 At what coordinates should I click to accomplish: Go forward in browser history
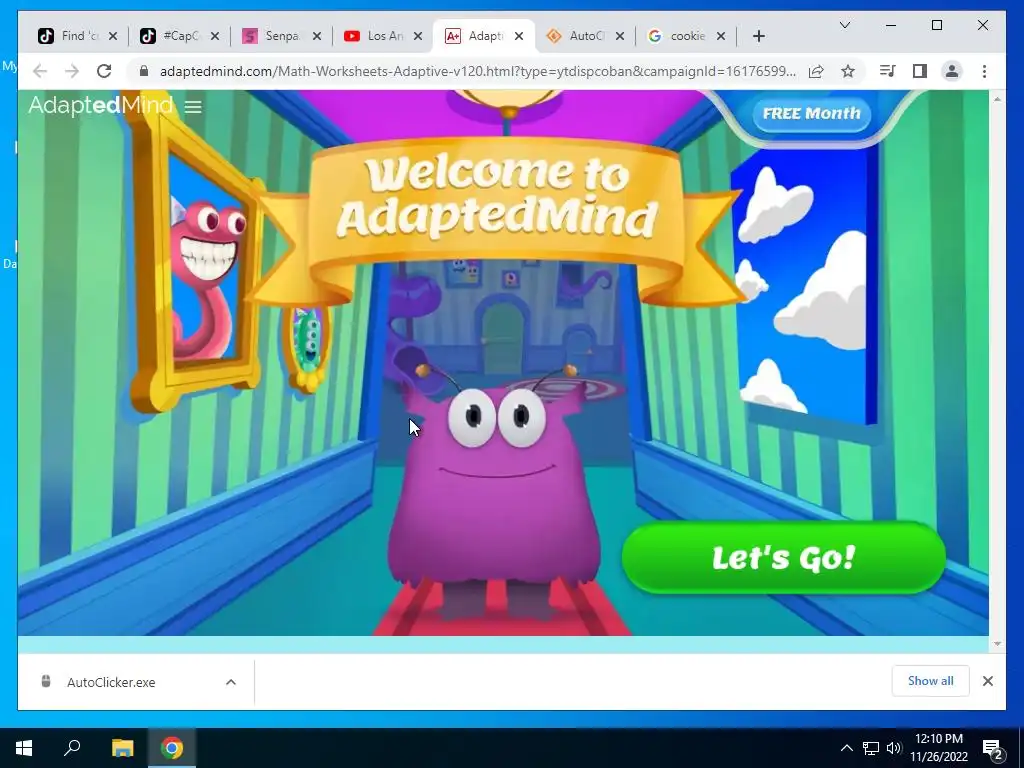click(72, 71)
